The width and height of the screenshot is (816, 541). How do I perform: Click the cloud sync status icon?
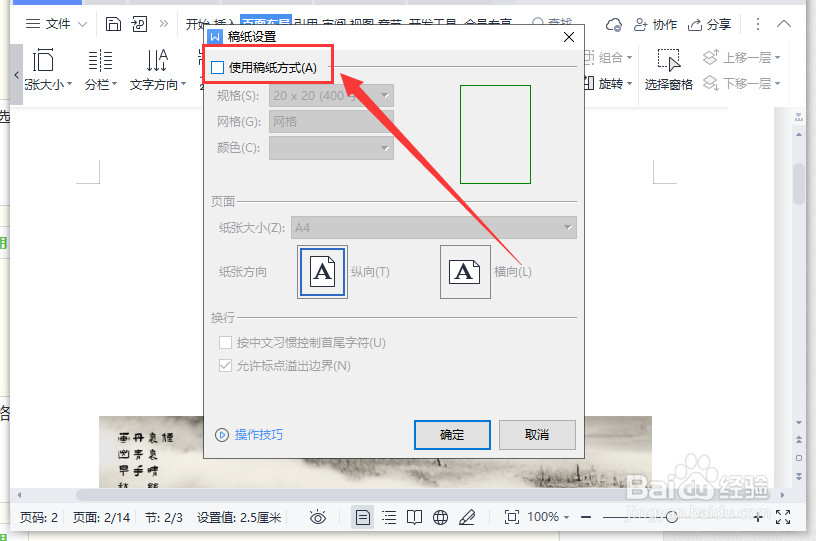coord(614,24)
